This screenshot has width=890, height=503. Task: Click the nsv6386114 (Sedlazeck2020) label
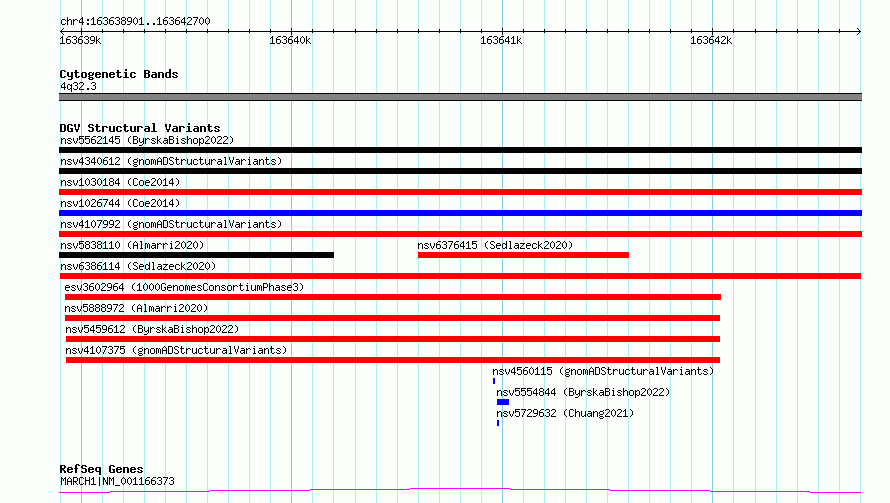pos(138,266)
